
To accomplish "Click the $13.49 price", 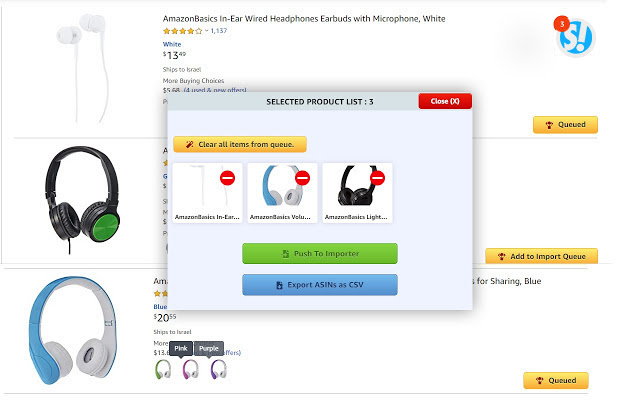I will [x=174, y=55].
